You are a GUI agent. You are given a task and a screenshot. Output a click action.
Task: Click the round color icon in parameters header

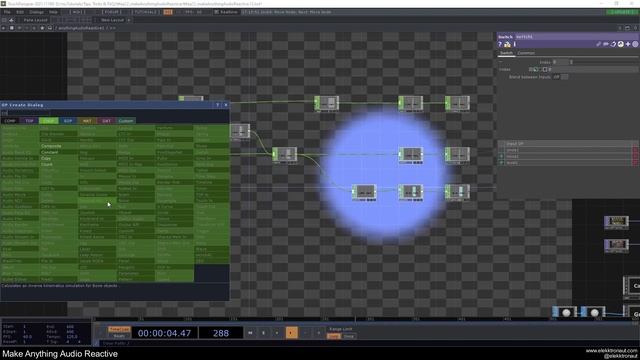635,44
